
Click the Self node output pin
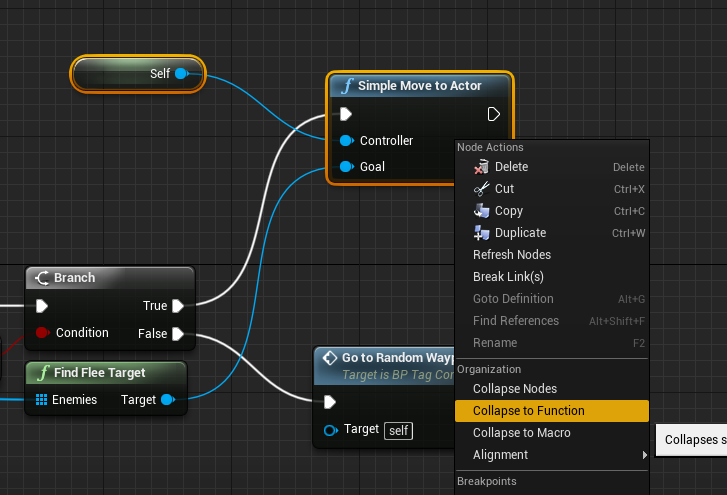coord(181,74)
